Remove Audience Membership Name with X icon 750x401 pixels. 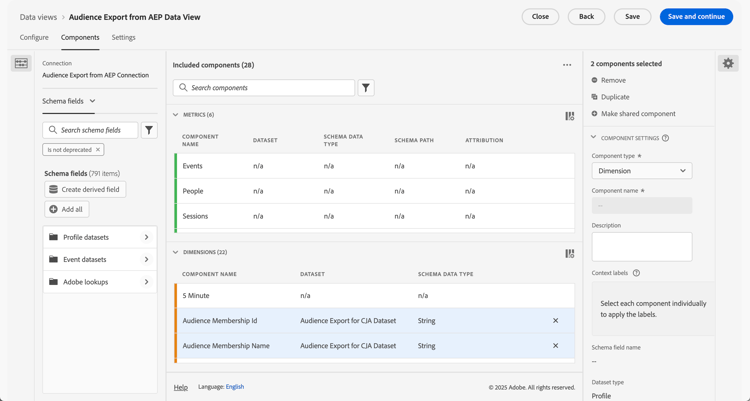click(x=556, y=346)
